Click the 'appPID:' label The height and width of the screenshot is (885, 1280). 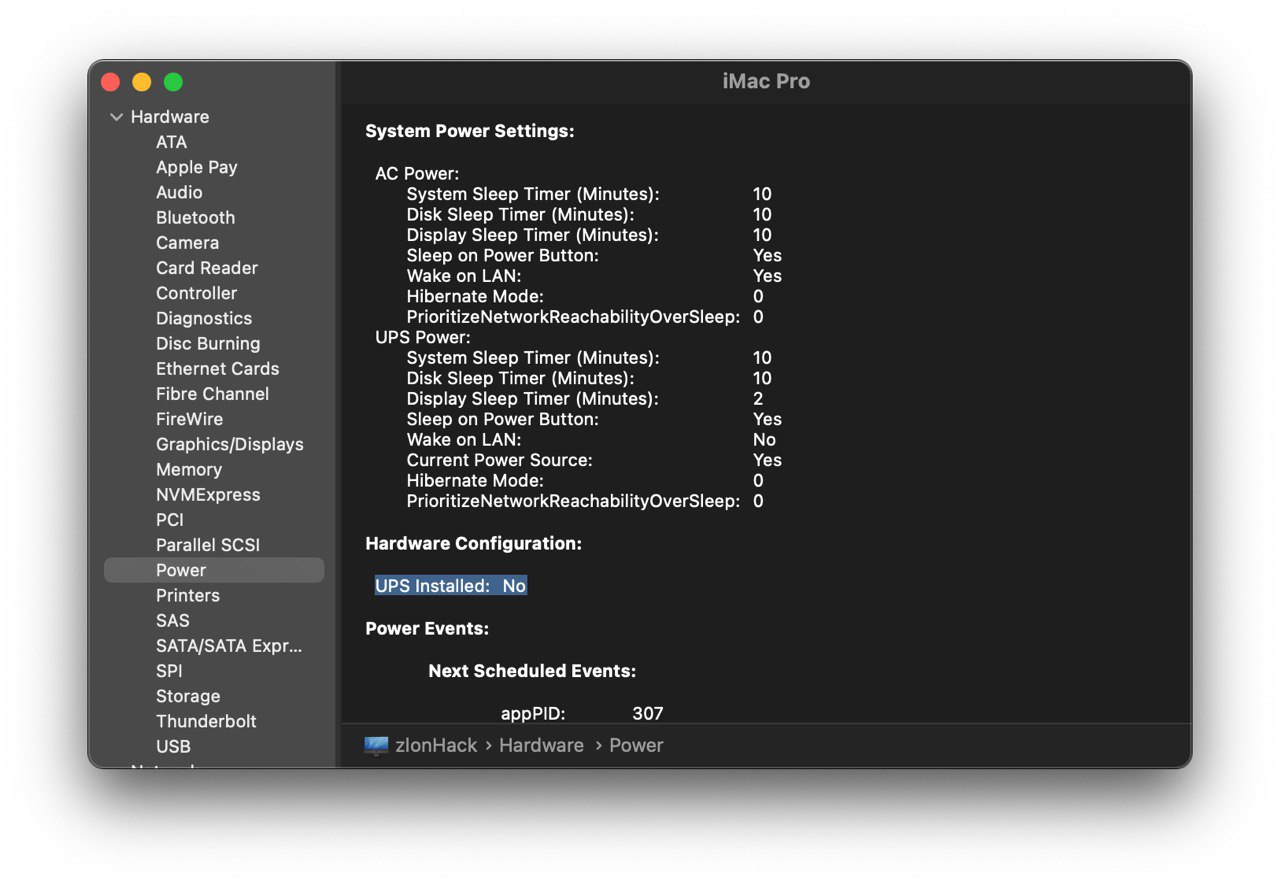[x=533, y=713]
